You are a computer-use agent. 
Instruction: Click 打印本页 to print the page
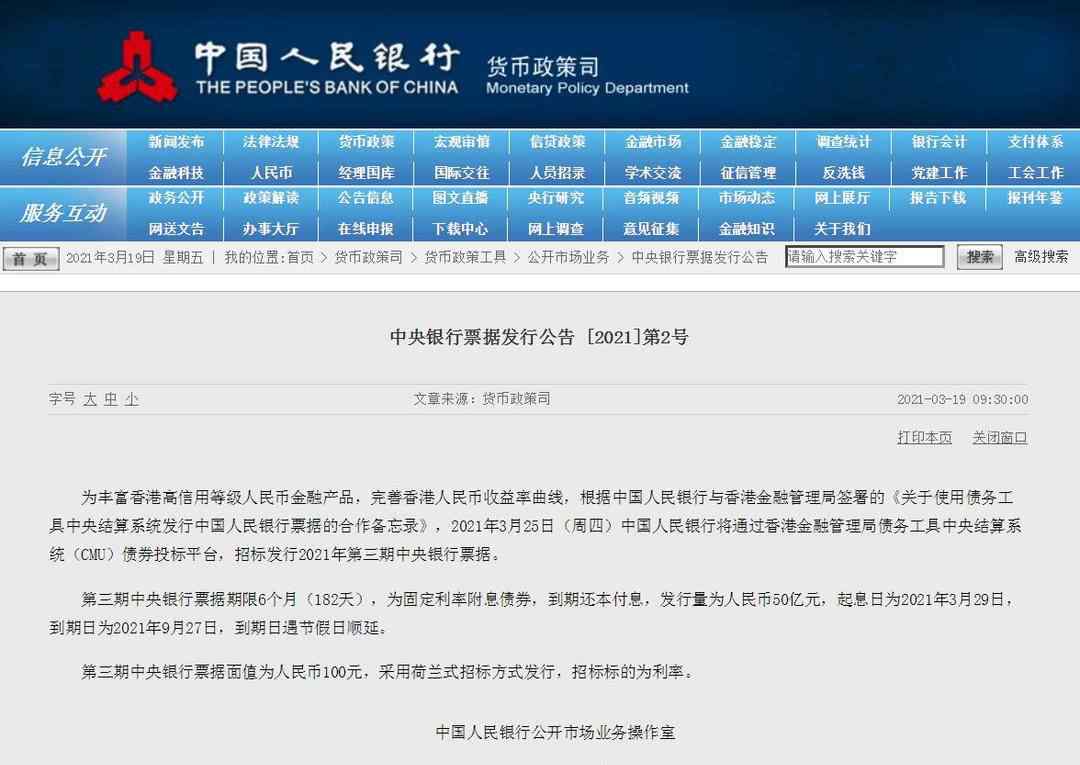tap(924, 437)
